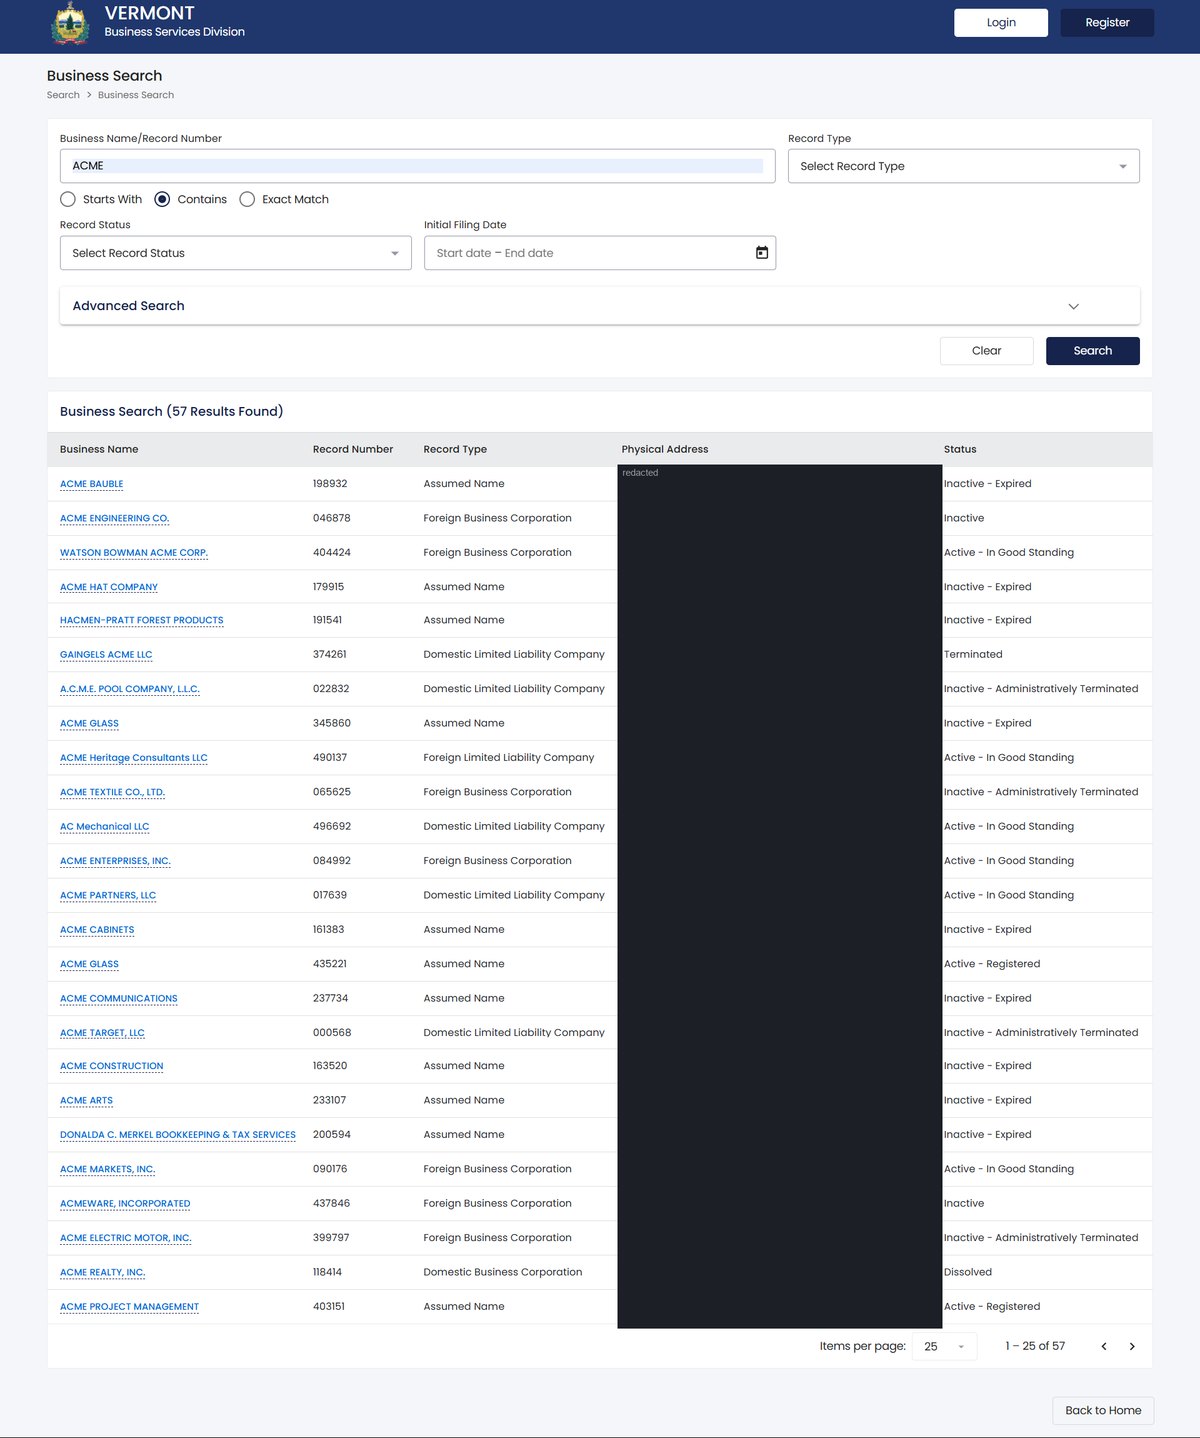Select the Exact Match radio option
Screen dimensions: 1200x1438
tap(247, 199)
